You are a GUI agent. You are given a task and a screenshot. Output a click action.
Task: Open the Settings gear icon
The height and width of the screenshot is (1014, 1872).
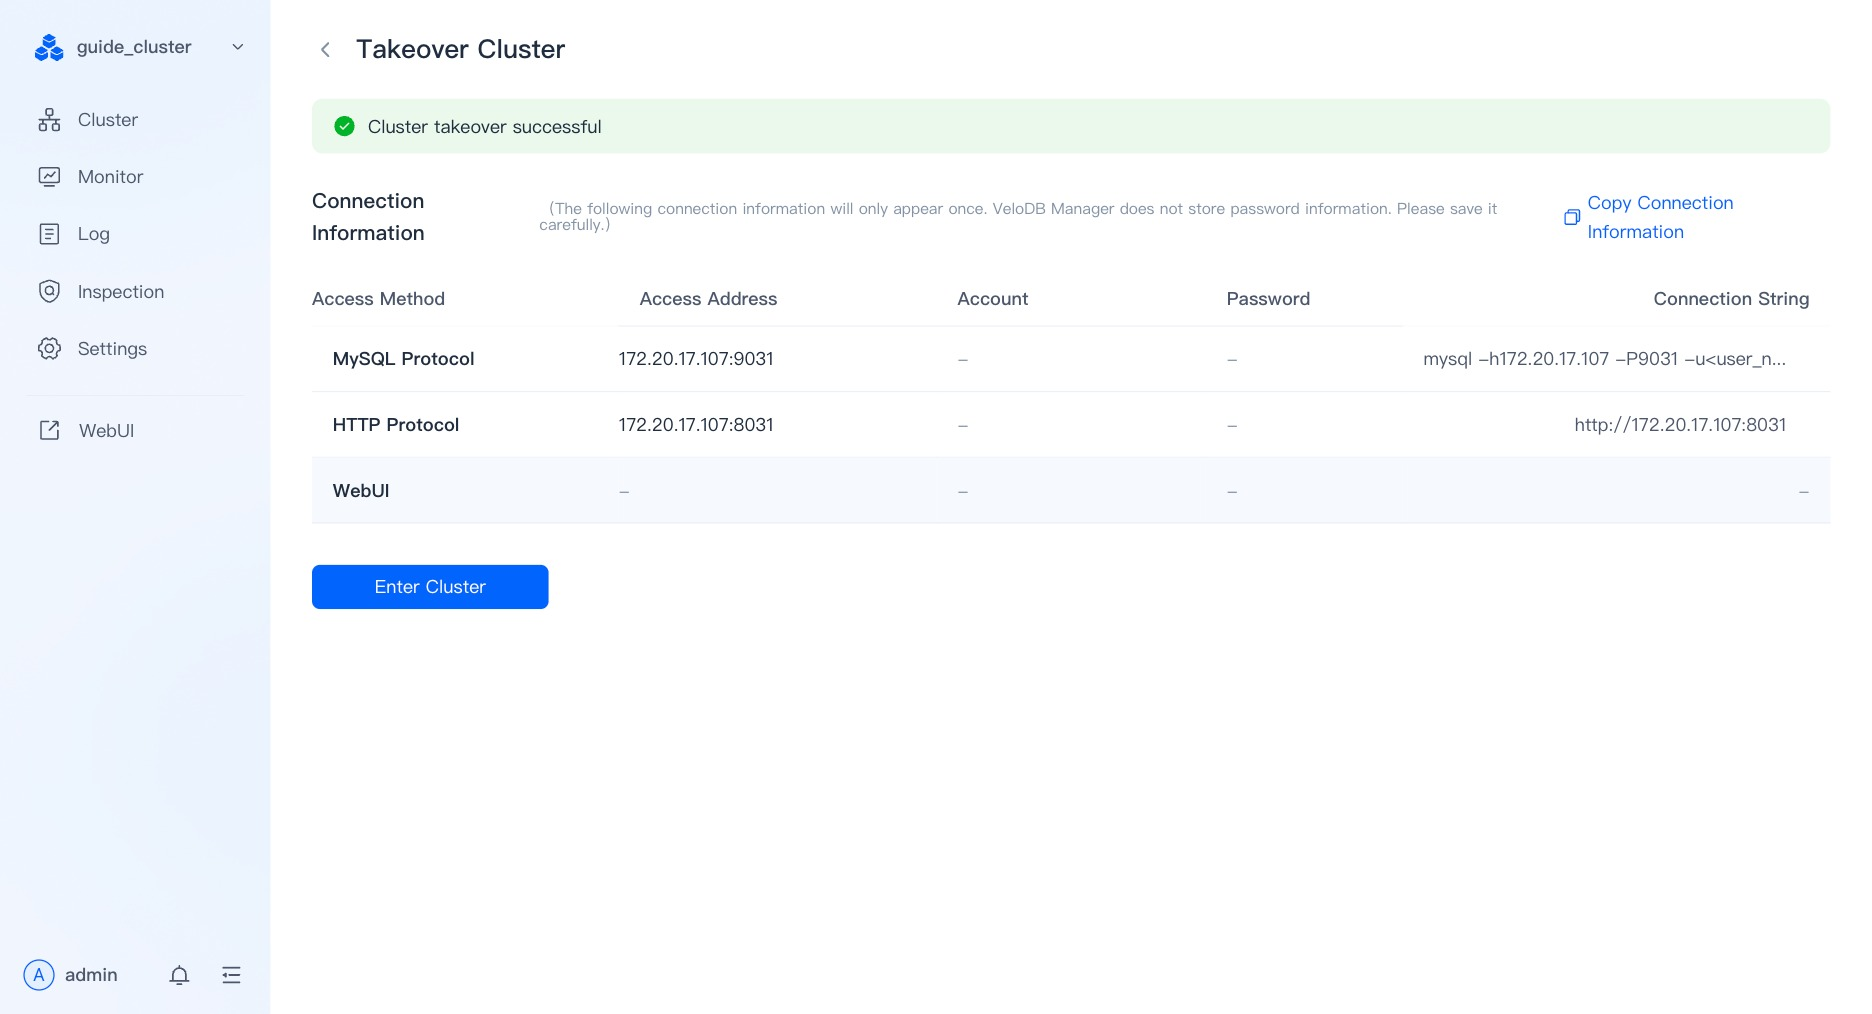49,348
